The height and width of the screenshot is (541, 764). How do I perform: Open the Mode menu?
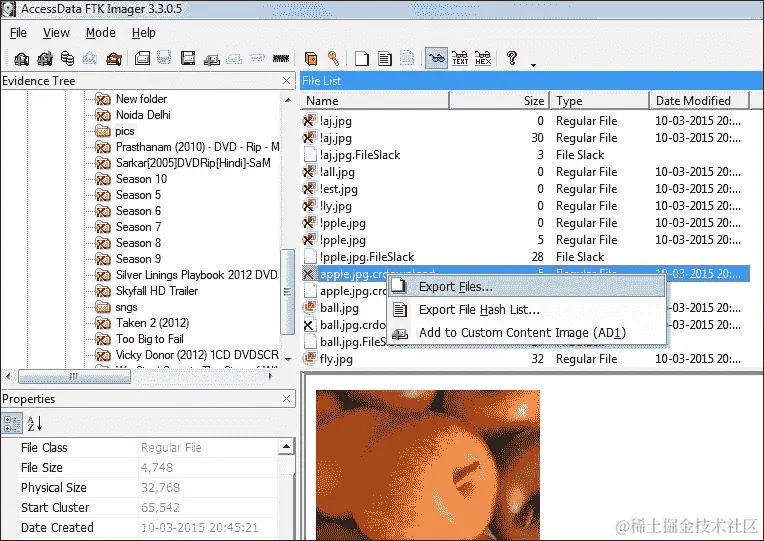[x=101, y=33]
